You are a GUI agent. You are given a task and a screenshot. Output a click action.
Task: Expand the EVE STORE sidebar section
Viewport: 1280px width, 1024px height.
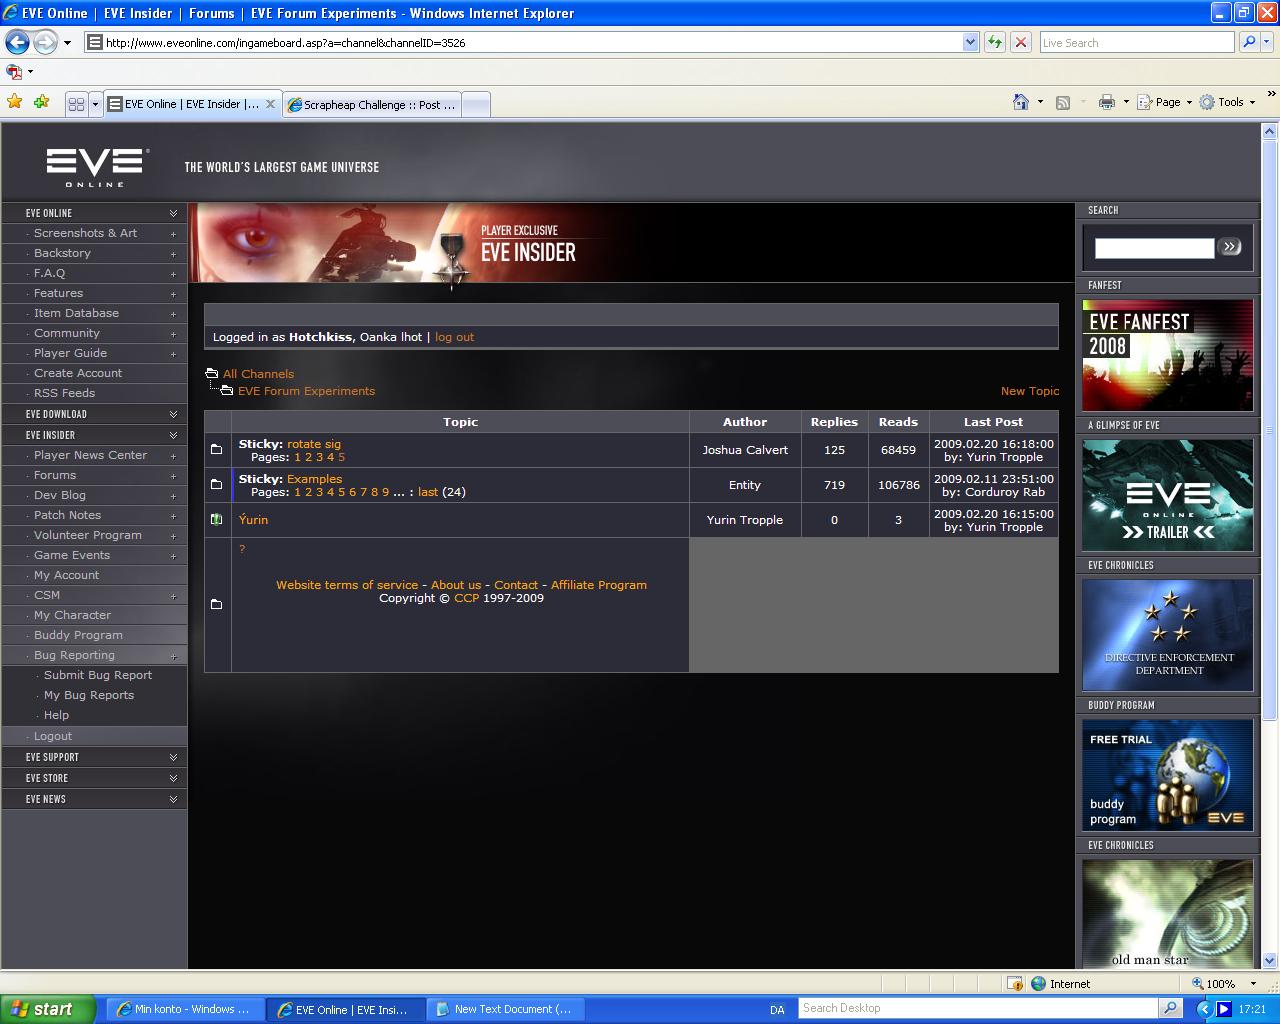coord(173,778)
